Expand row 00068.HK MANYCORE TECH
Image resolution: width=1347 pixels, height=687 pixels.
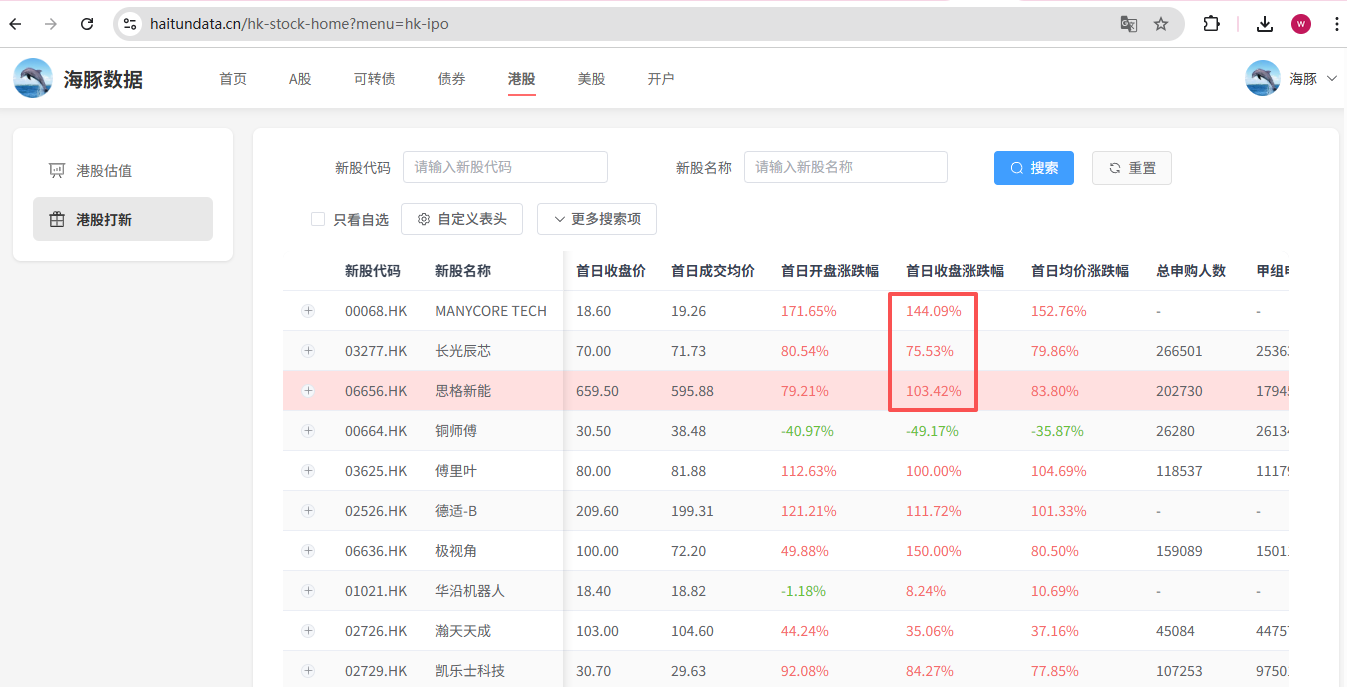pos(308,311)
